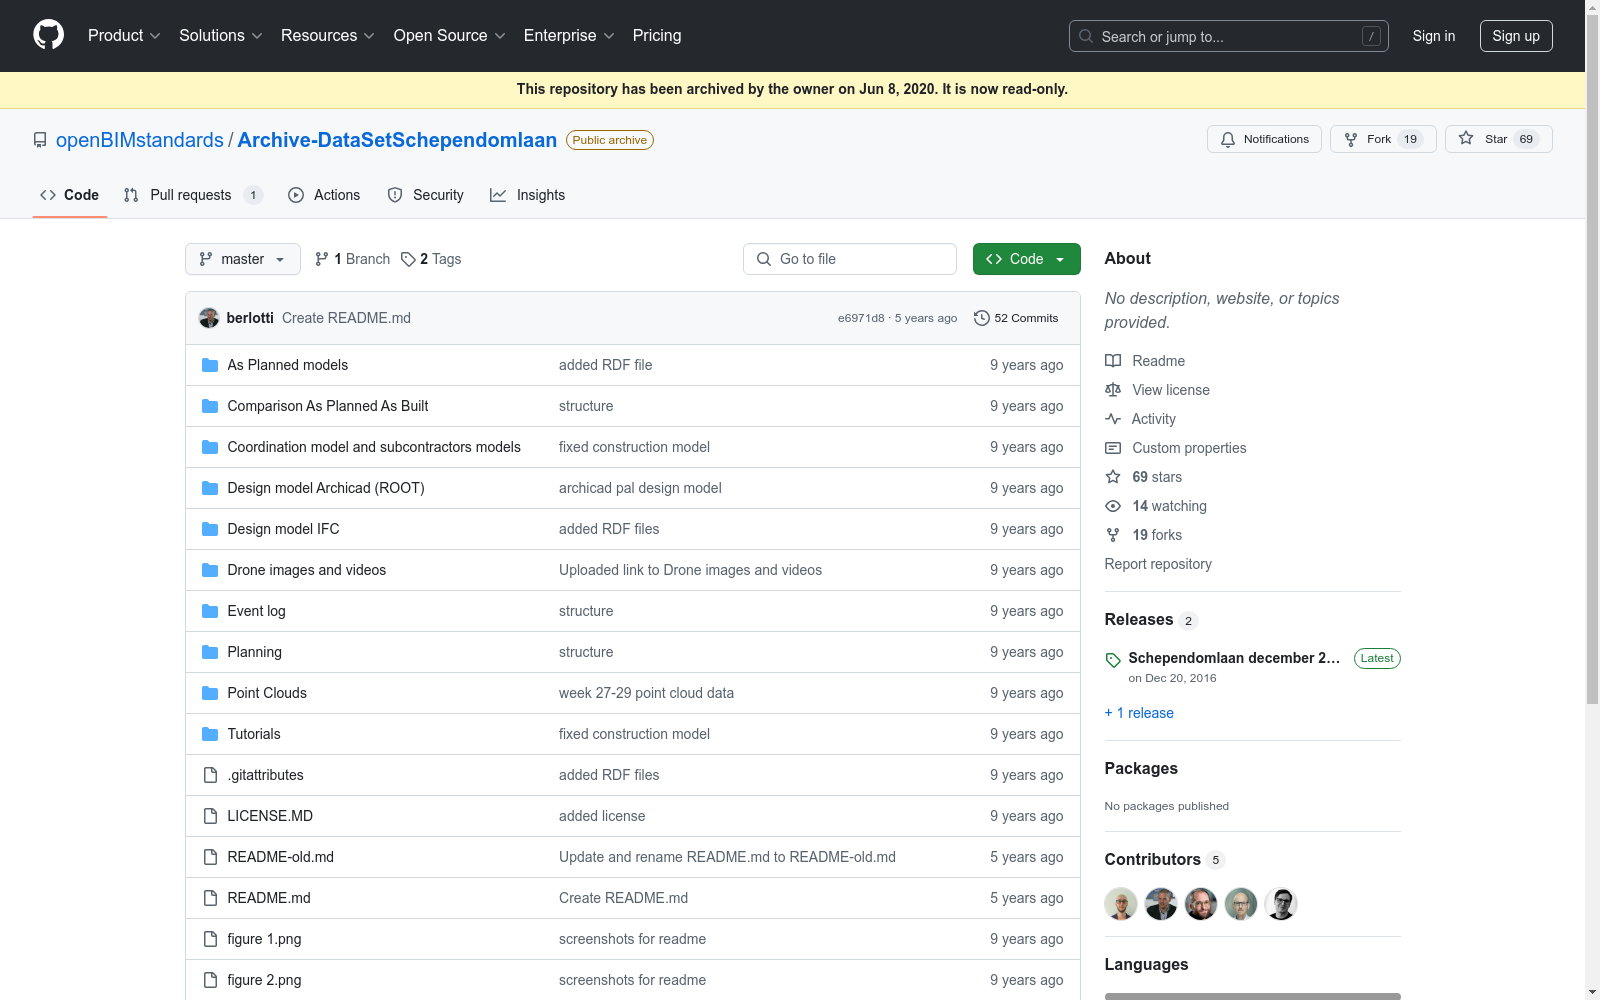Open the master branch dropdown
Screen dimensions: 1600x1000
(243, 259)
